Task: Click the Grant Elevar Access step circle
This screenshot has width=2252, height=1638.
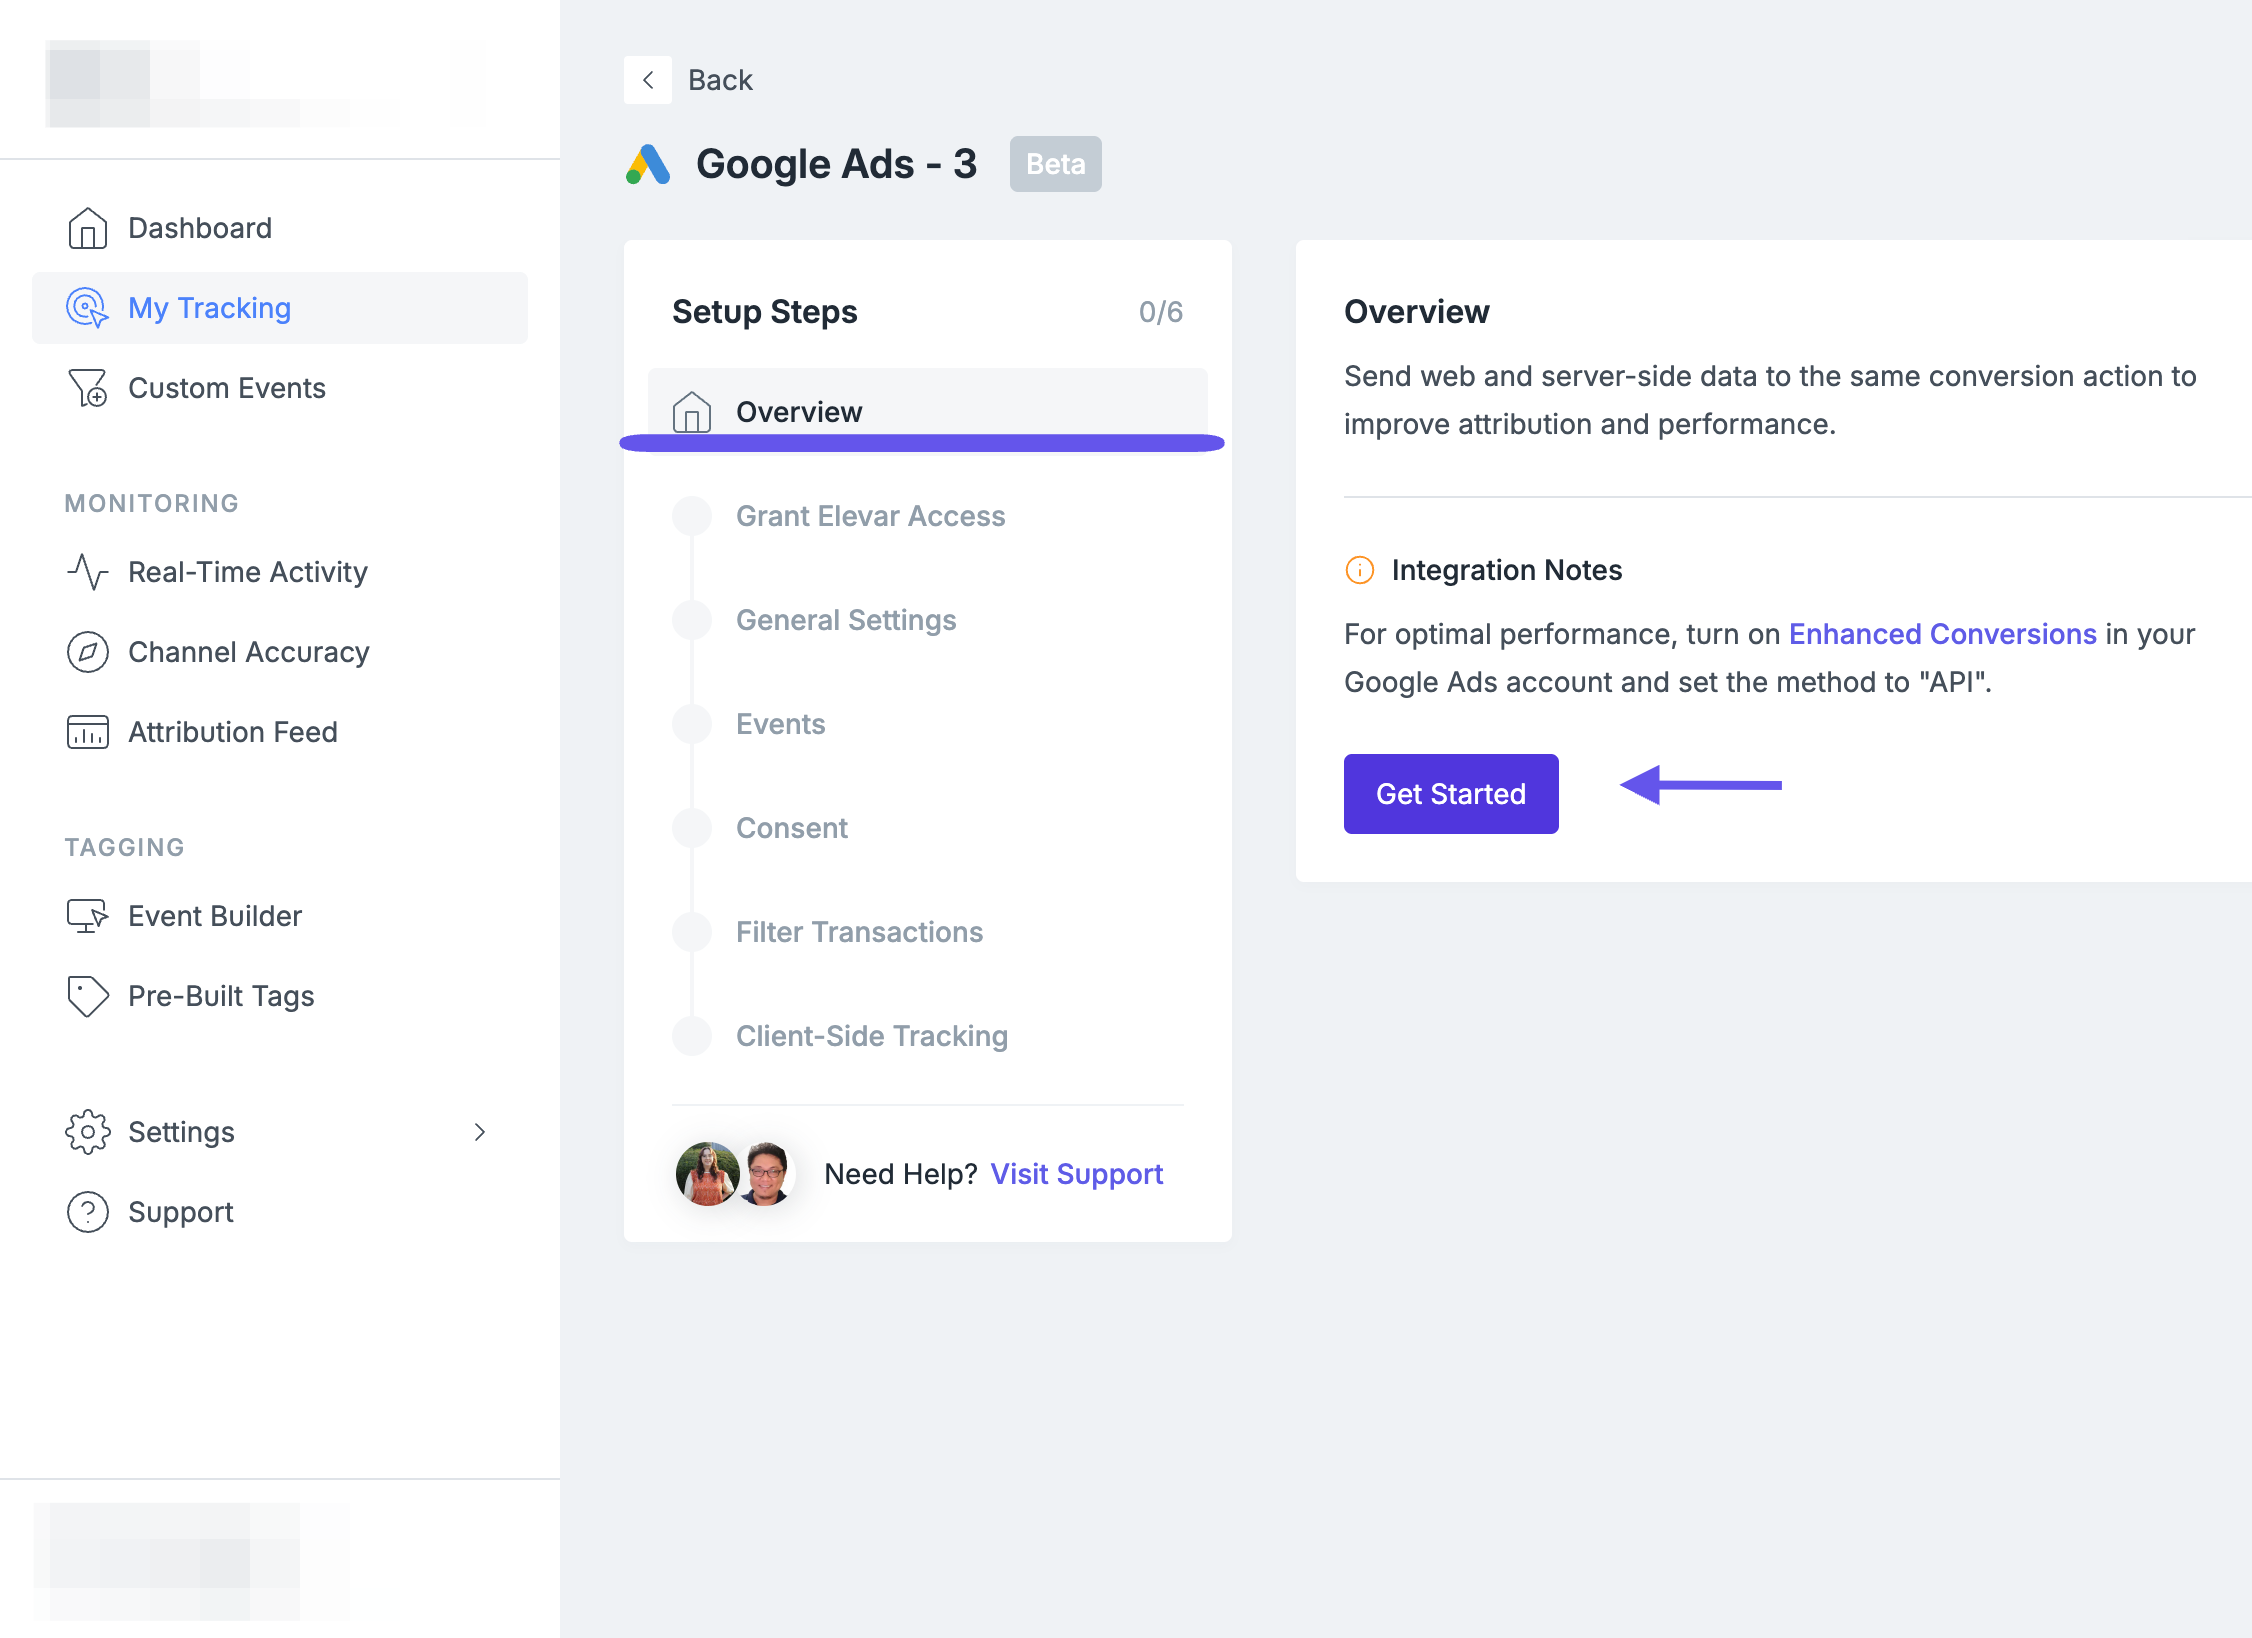Action: (x=692, y=516)
